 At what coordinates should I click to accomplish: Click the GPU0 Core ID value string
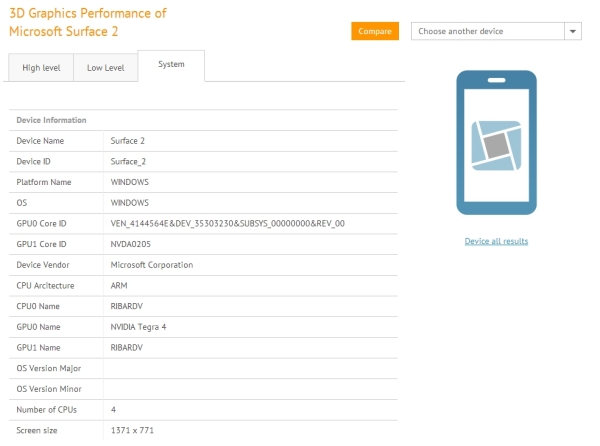[227, 223]
